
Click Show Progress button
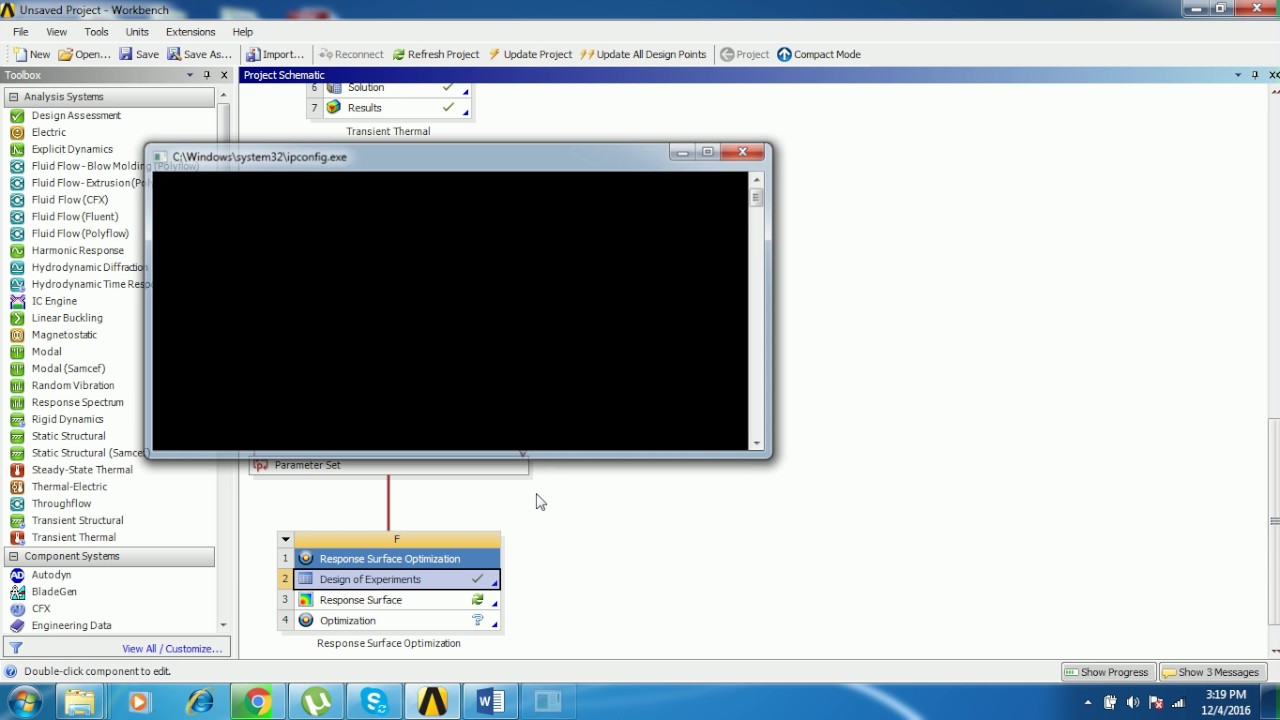point(1107,672)
